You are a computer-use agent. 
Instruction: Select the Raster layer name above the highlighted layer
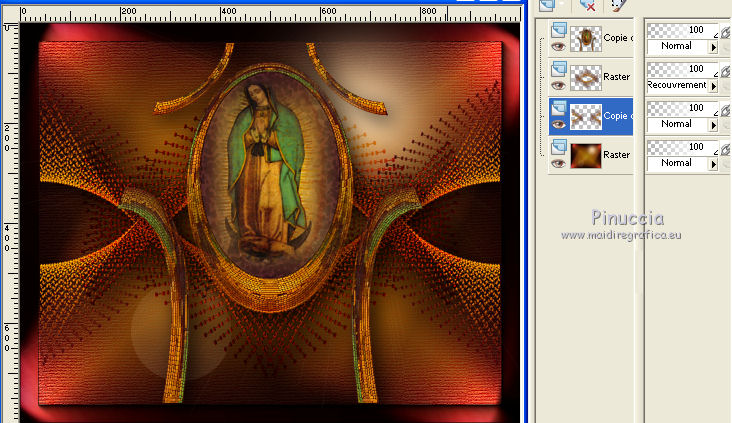tap(617, 77)
